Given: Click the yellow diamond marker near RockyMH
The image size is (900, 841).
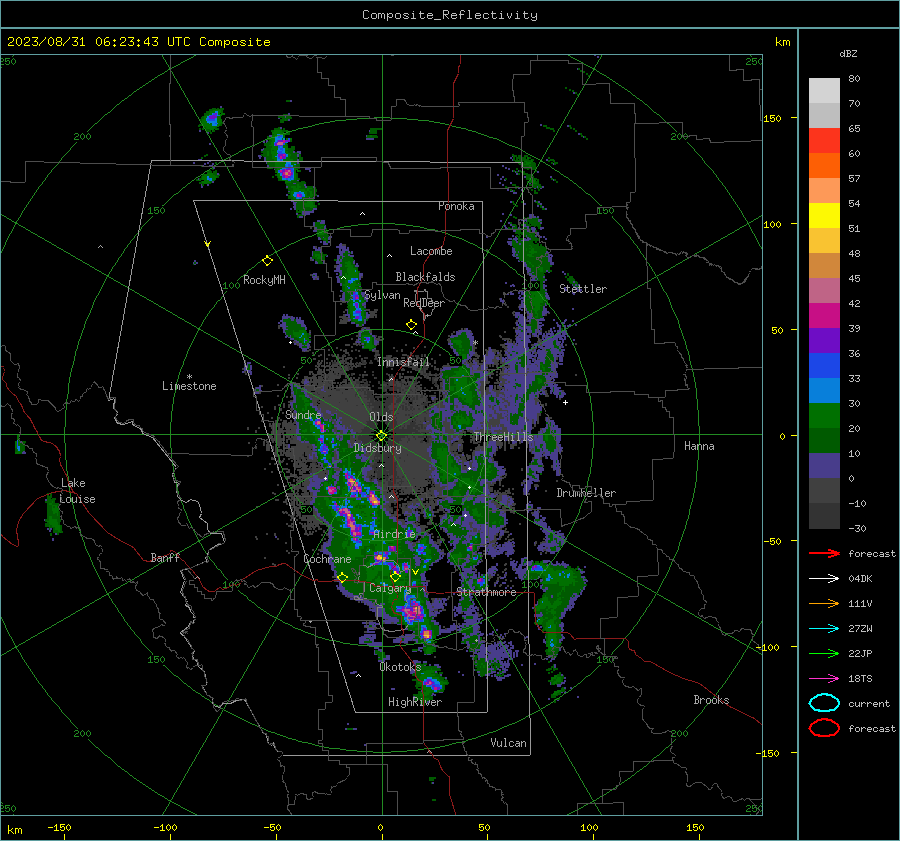Looking at the screenshot, I should point(267,261).
